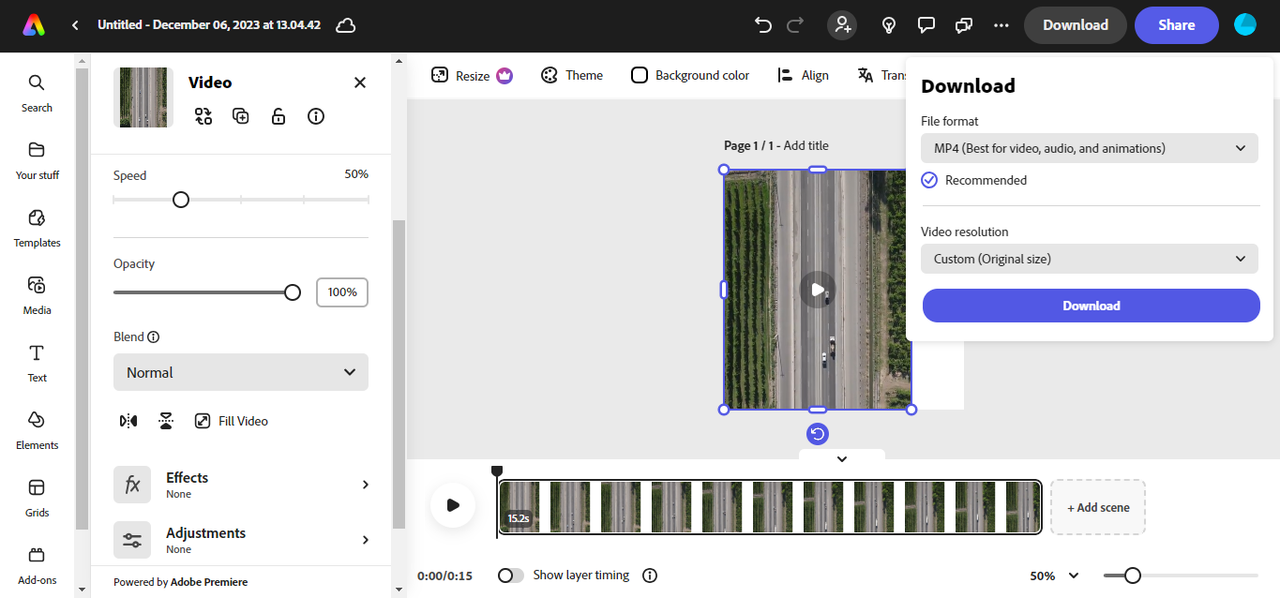The image size is (1280, 598).
Task: Click the Share button
Action: [1176, 25]
